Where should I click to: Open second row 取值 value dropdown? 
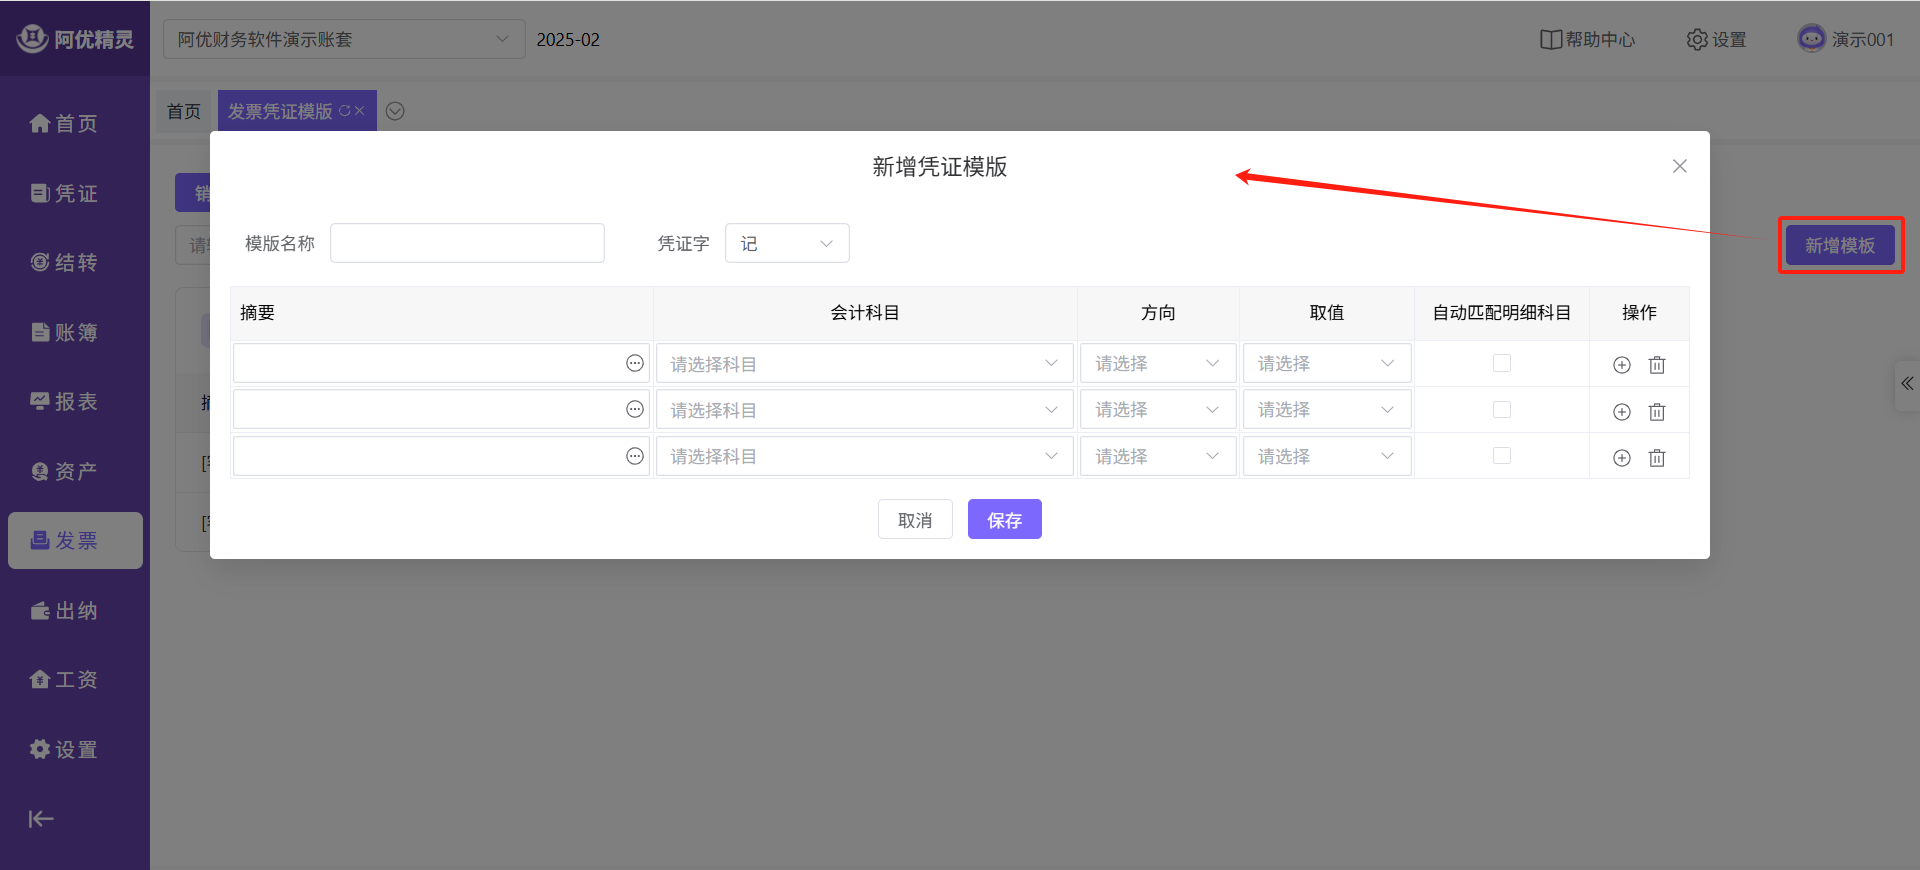1326,410
